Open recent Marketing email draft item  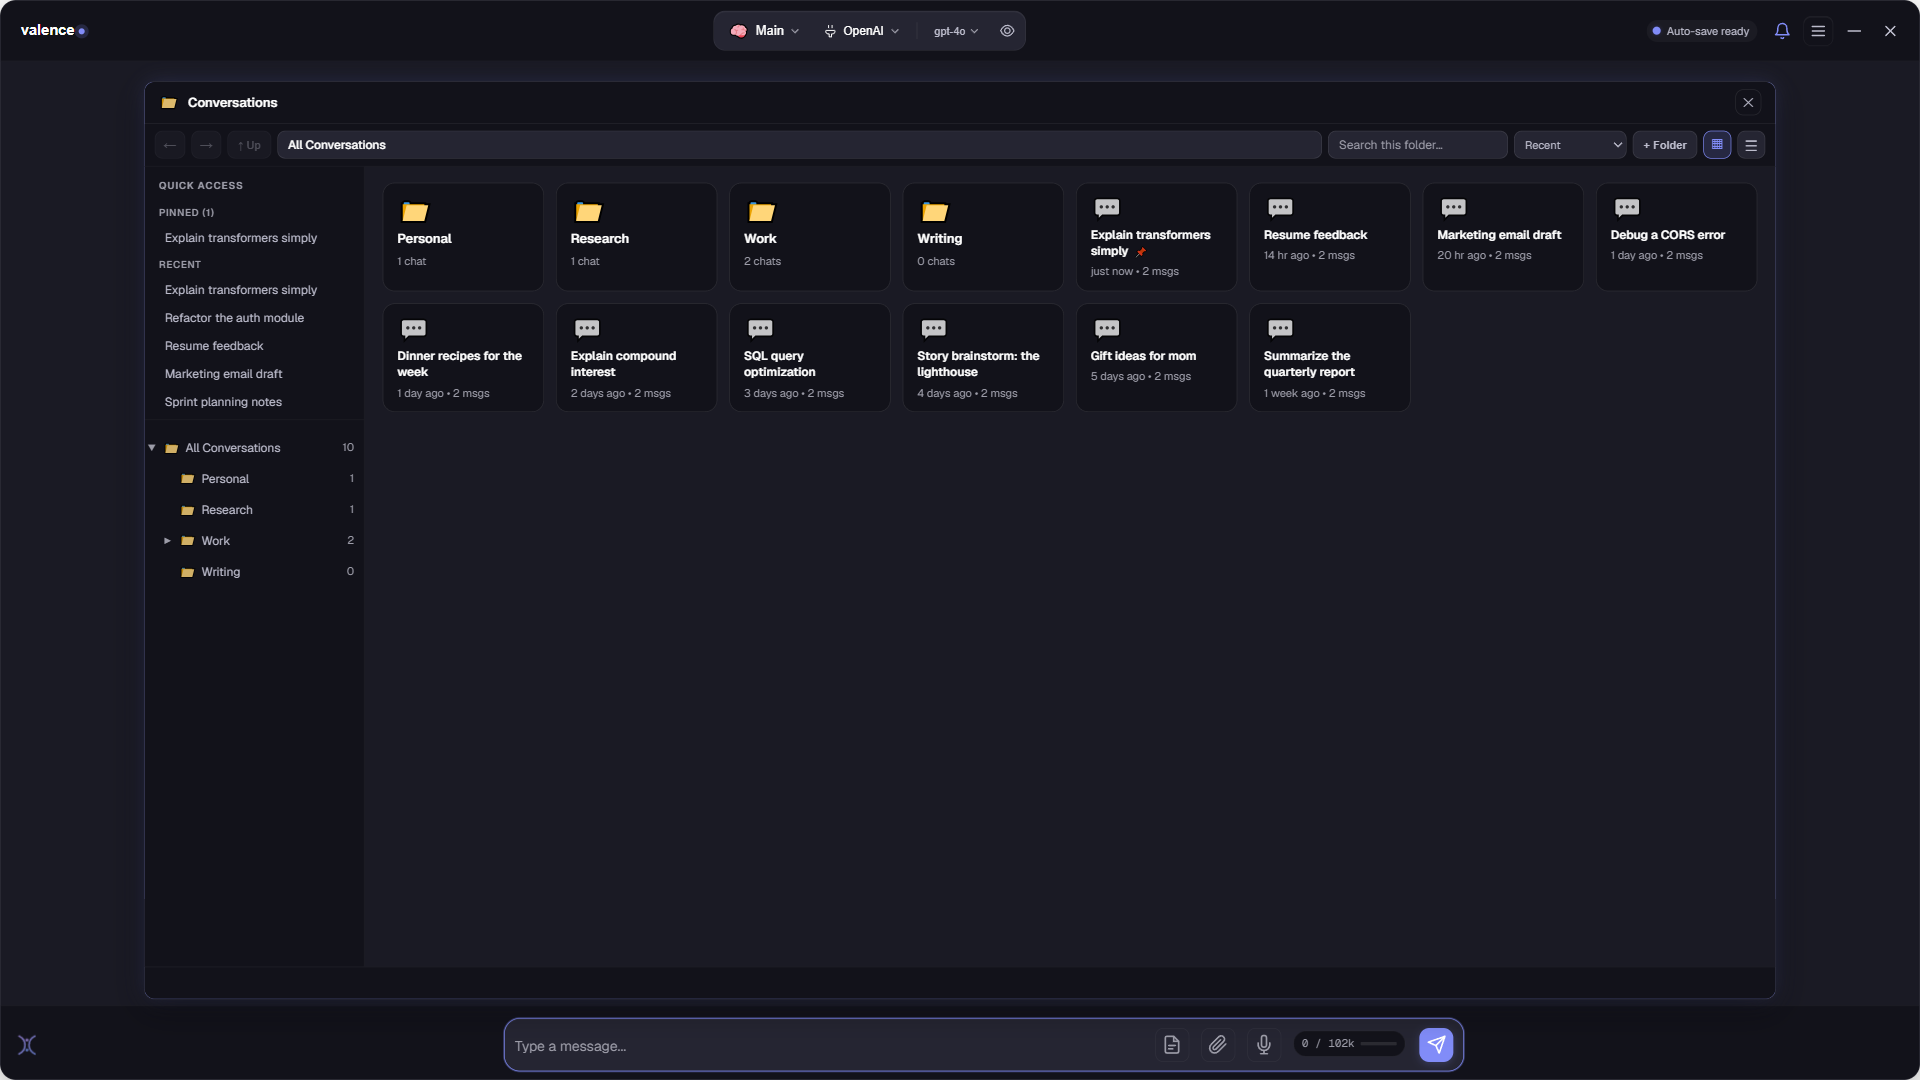(x=223, y=374)
